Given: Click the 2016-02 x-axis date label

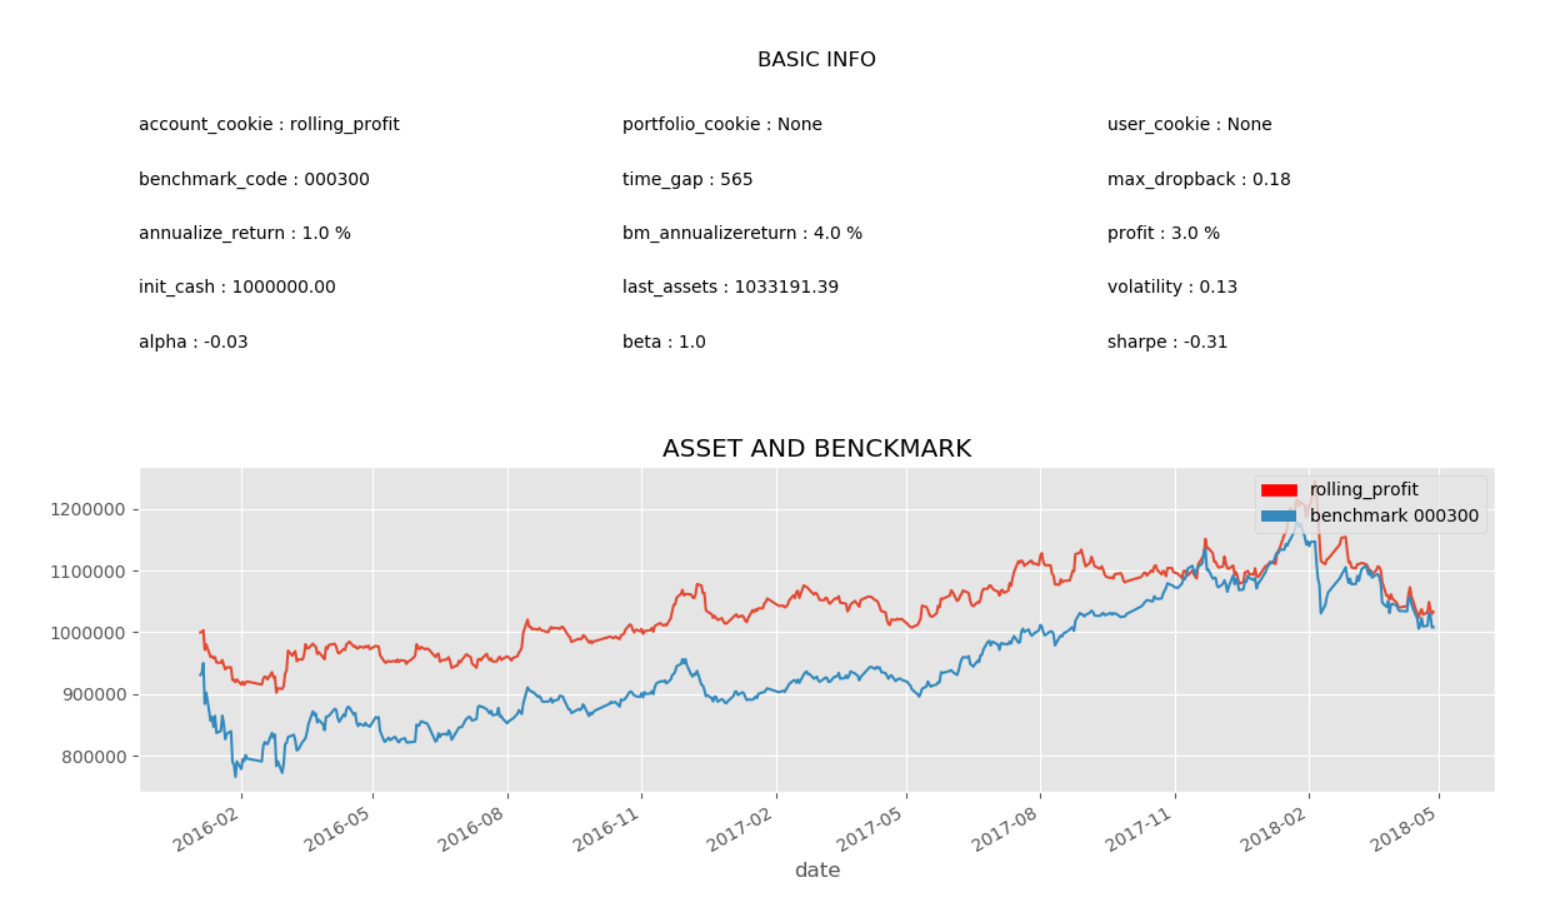Looking at the screenshot, I should tap(206, 830).
